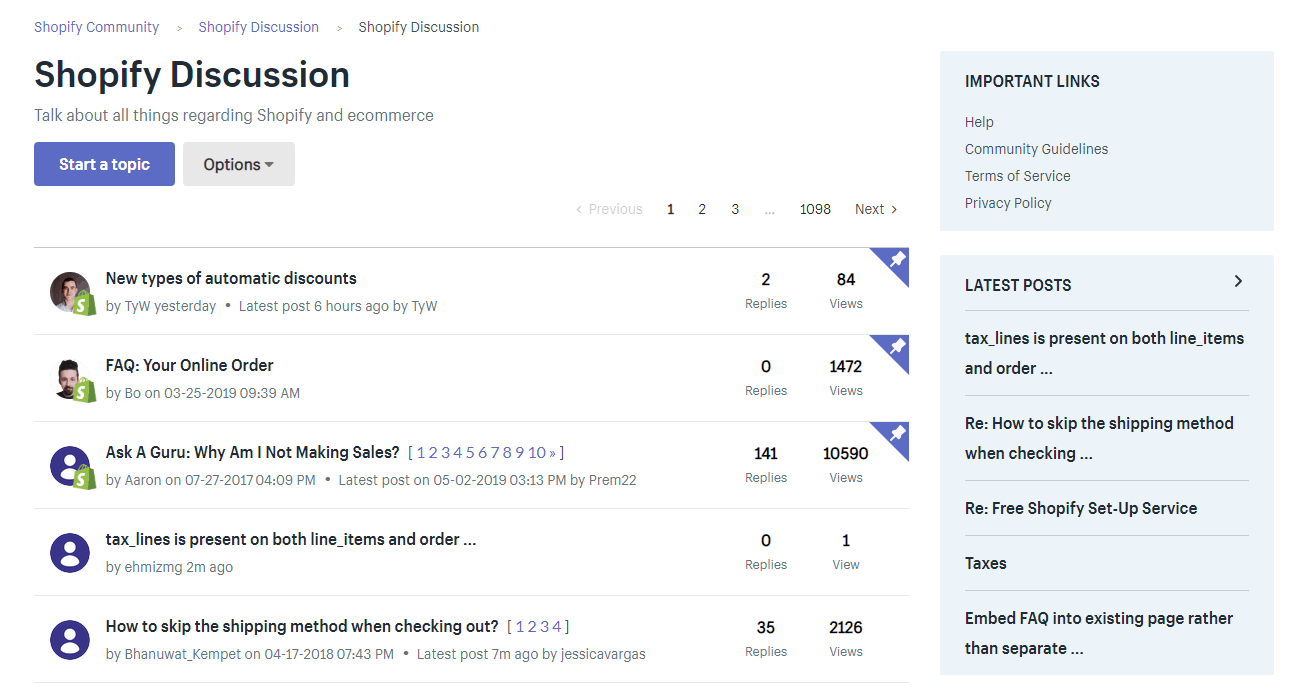View author TyW's profile after 'by' on discounts topic
This screenshot has height=697, width=1297.
click(x=136, y=306)
